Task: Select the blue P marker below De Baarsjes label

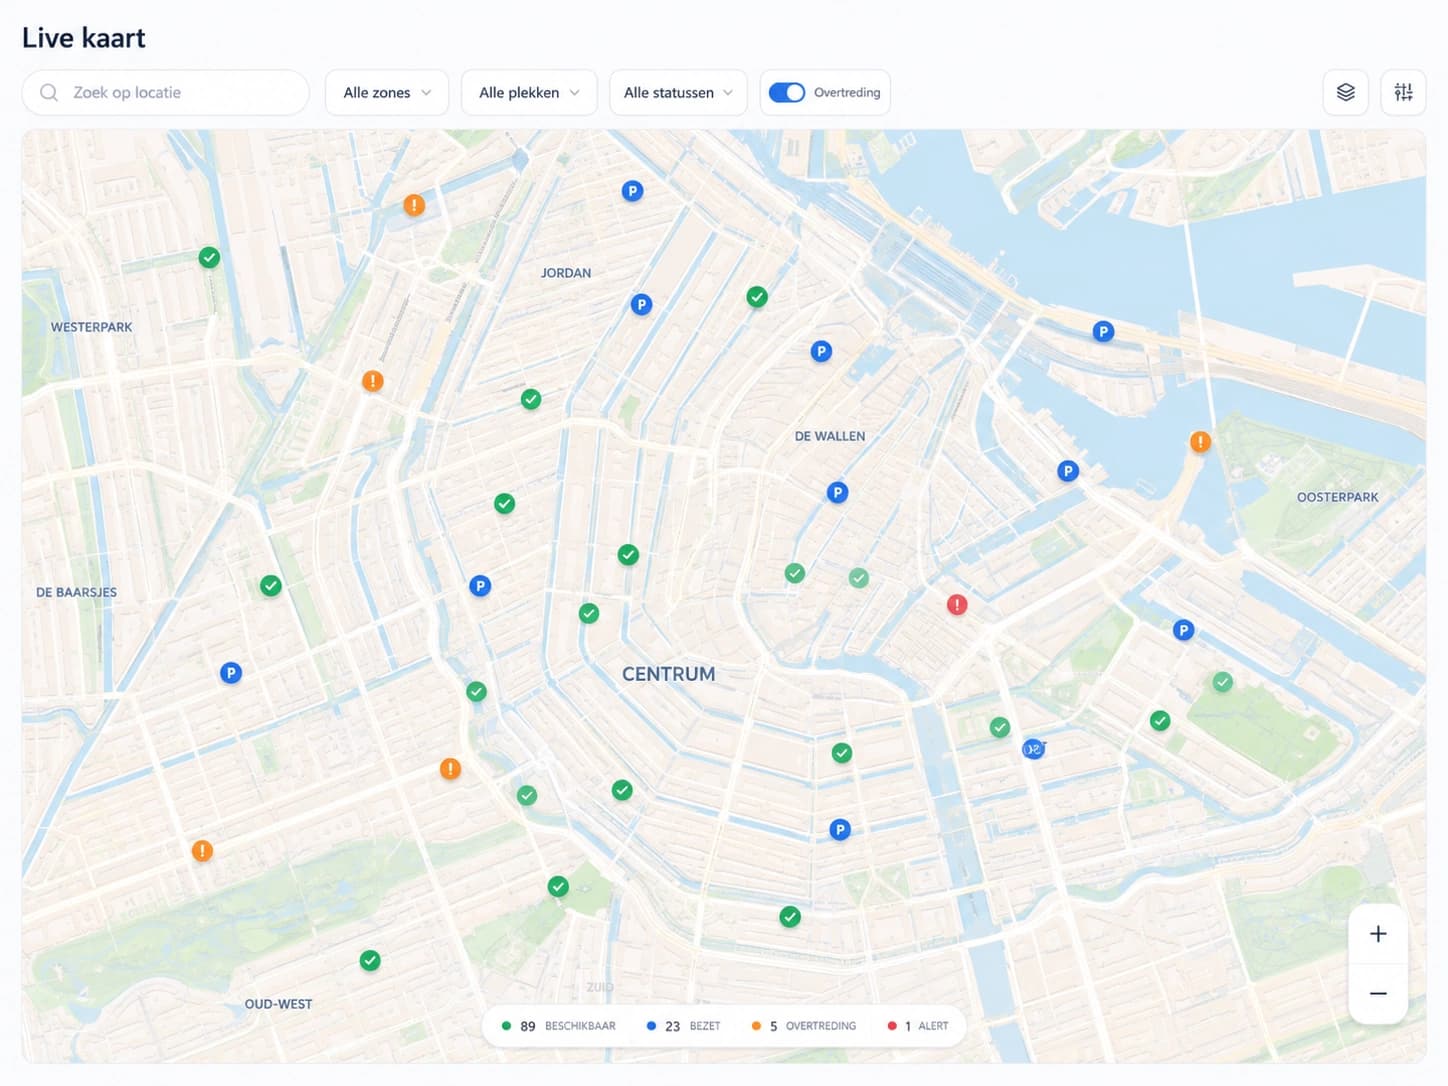Action: [x=231, y=673]
